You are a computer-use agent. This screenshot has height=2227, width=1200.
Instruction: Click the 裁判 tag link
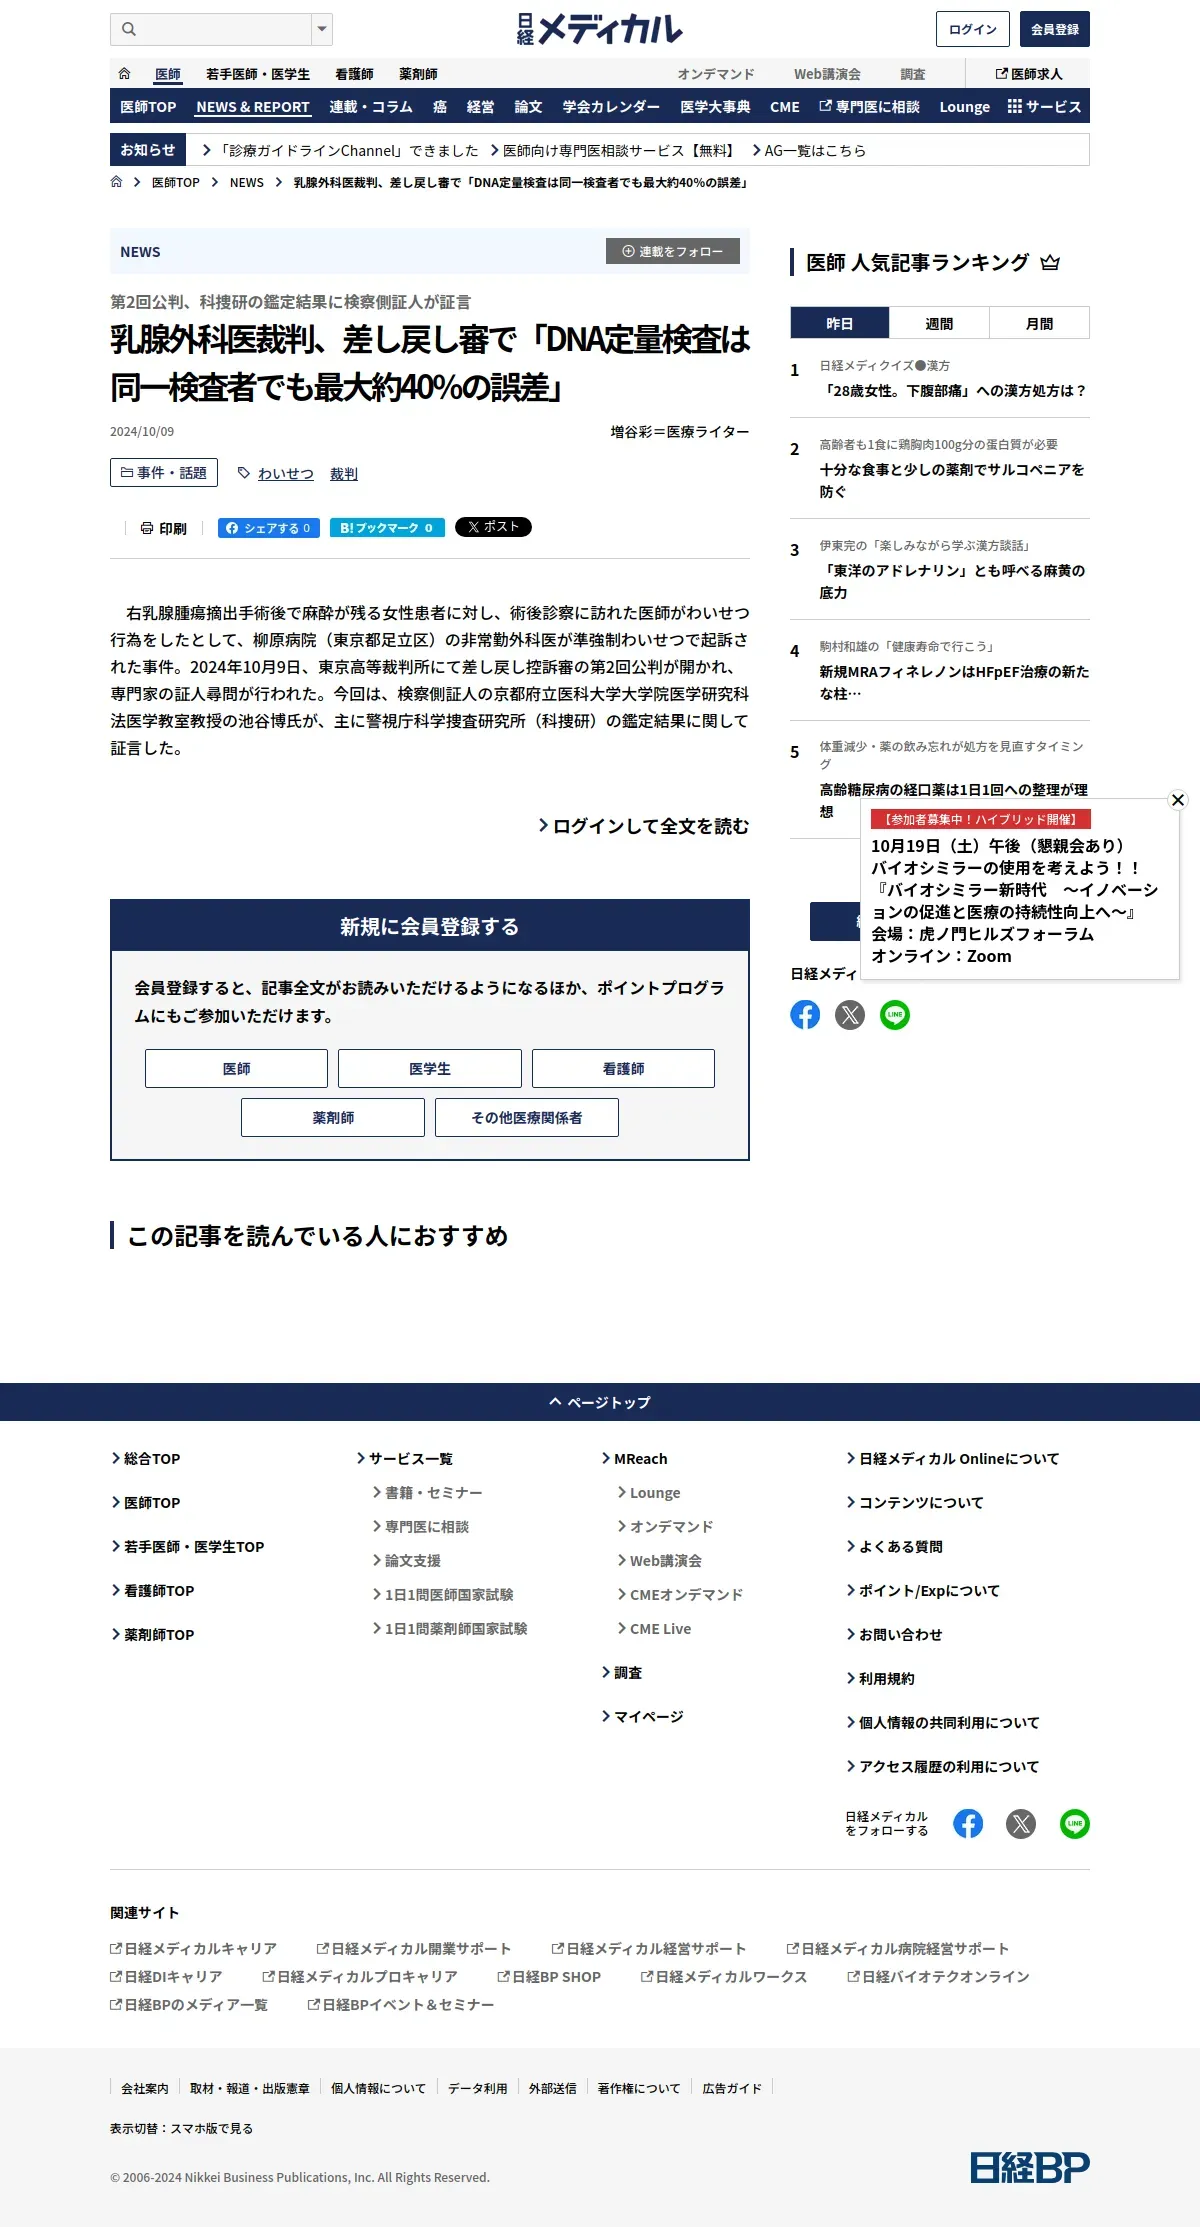coord(344,474)
